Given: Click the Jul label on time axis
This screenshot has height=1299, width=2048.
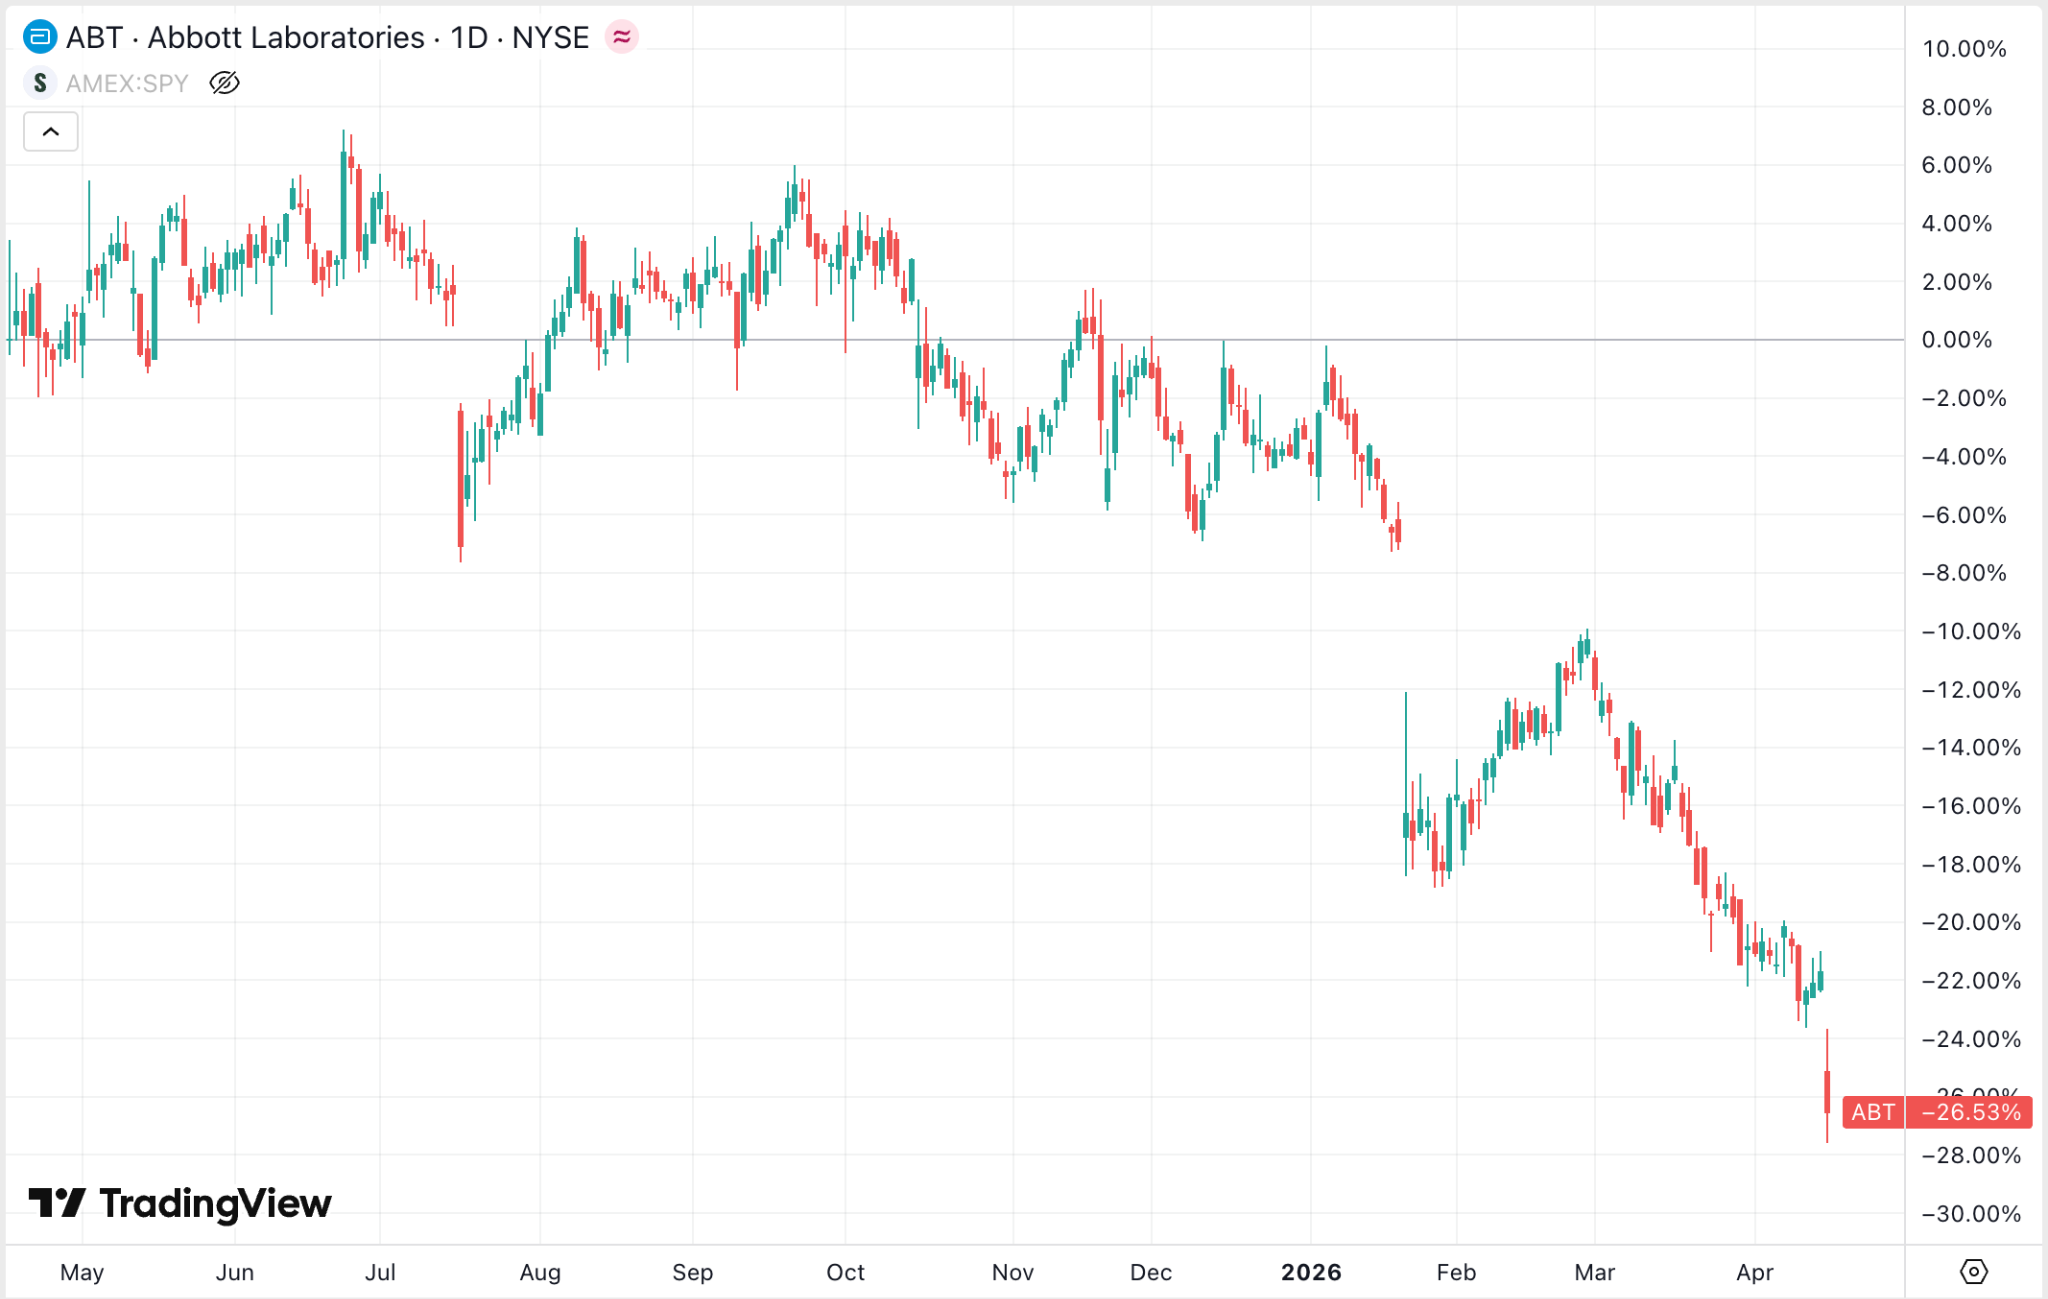Looking at the screenshot, I should click(x=380, y=1272).
